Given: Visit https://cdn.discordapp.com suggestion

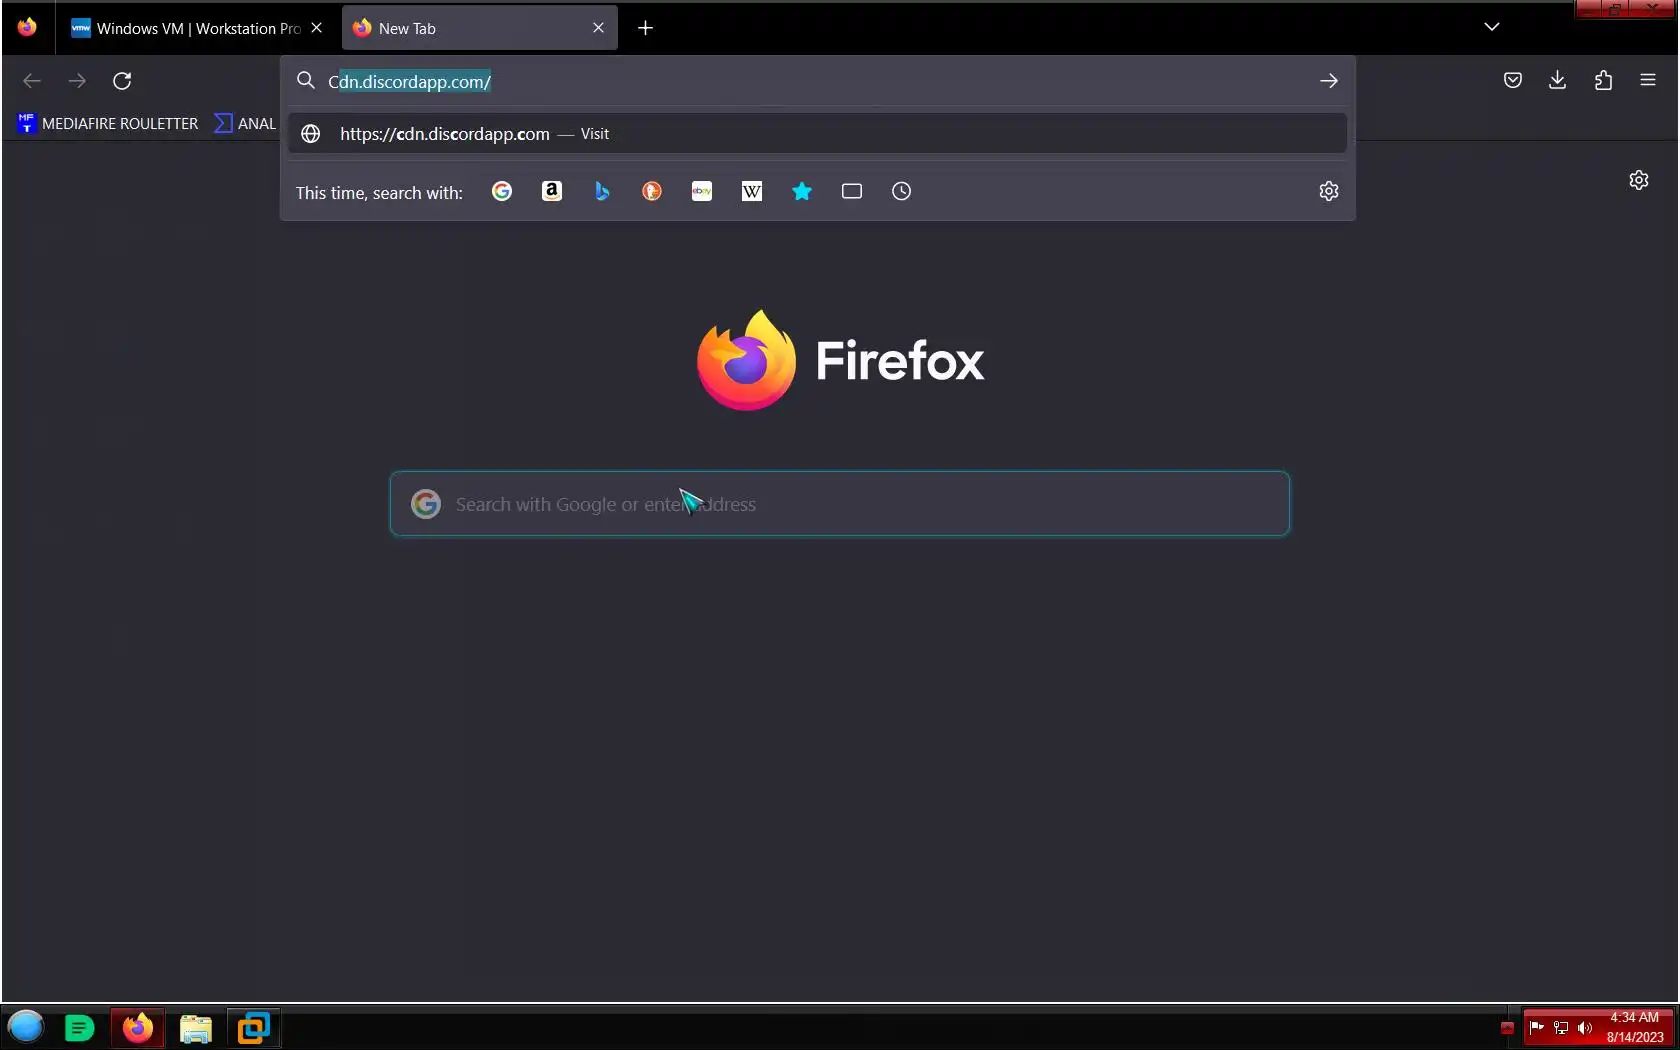Looking at the screenshot, I should [817, 134].
